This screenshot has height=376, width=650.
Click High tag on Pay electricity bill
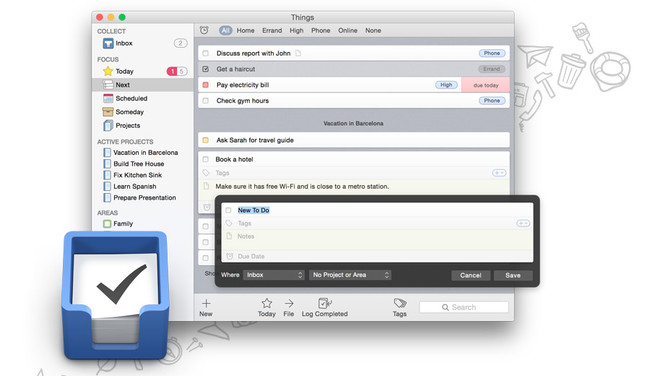(446, 85)
